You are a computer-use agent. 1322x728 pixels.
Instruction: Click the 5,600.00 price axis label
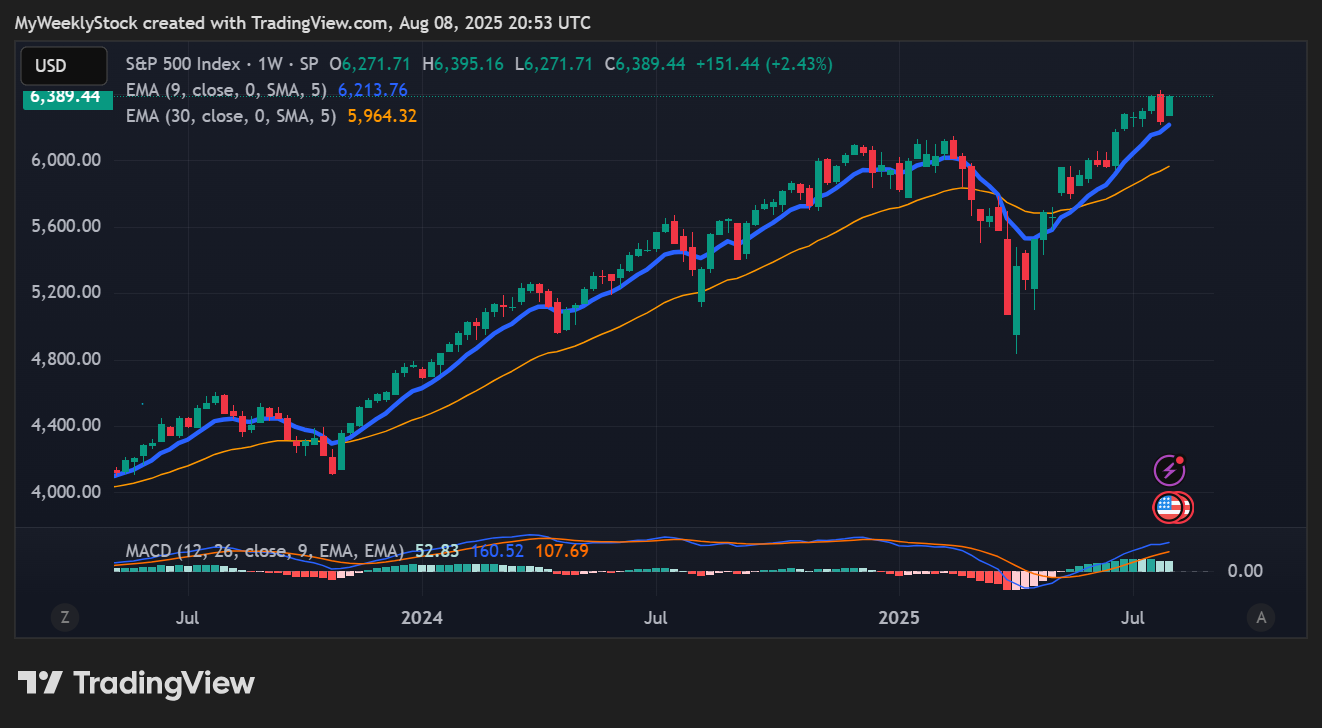click(65, 226)
